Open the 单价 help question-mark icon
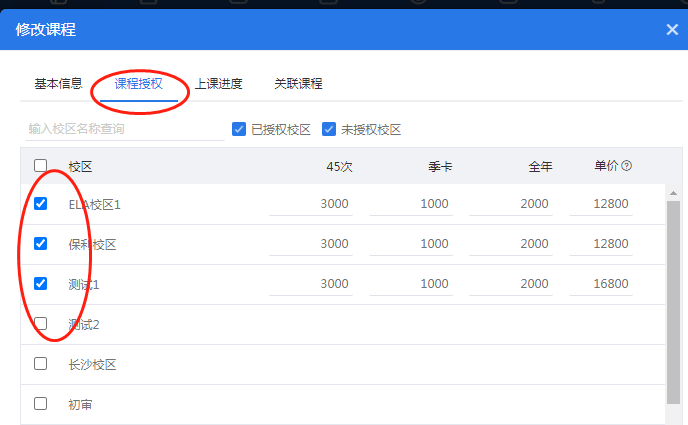The image size is (688, 425). [x=627, y=166]
